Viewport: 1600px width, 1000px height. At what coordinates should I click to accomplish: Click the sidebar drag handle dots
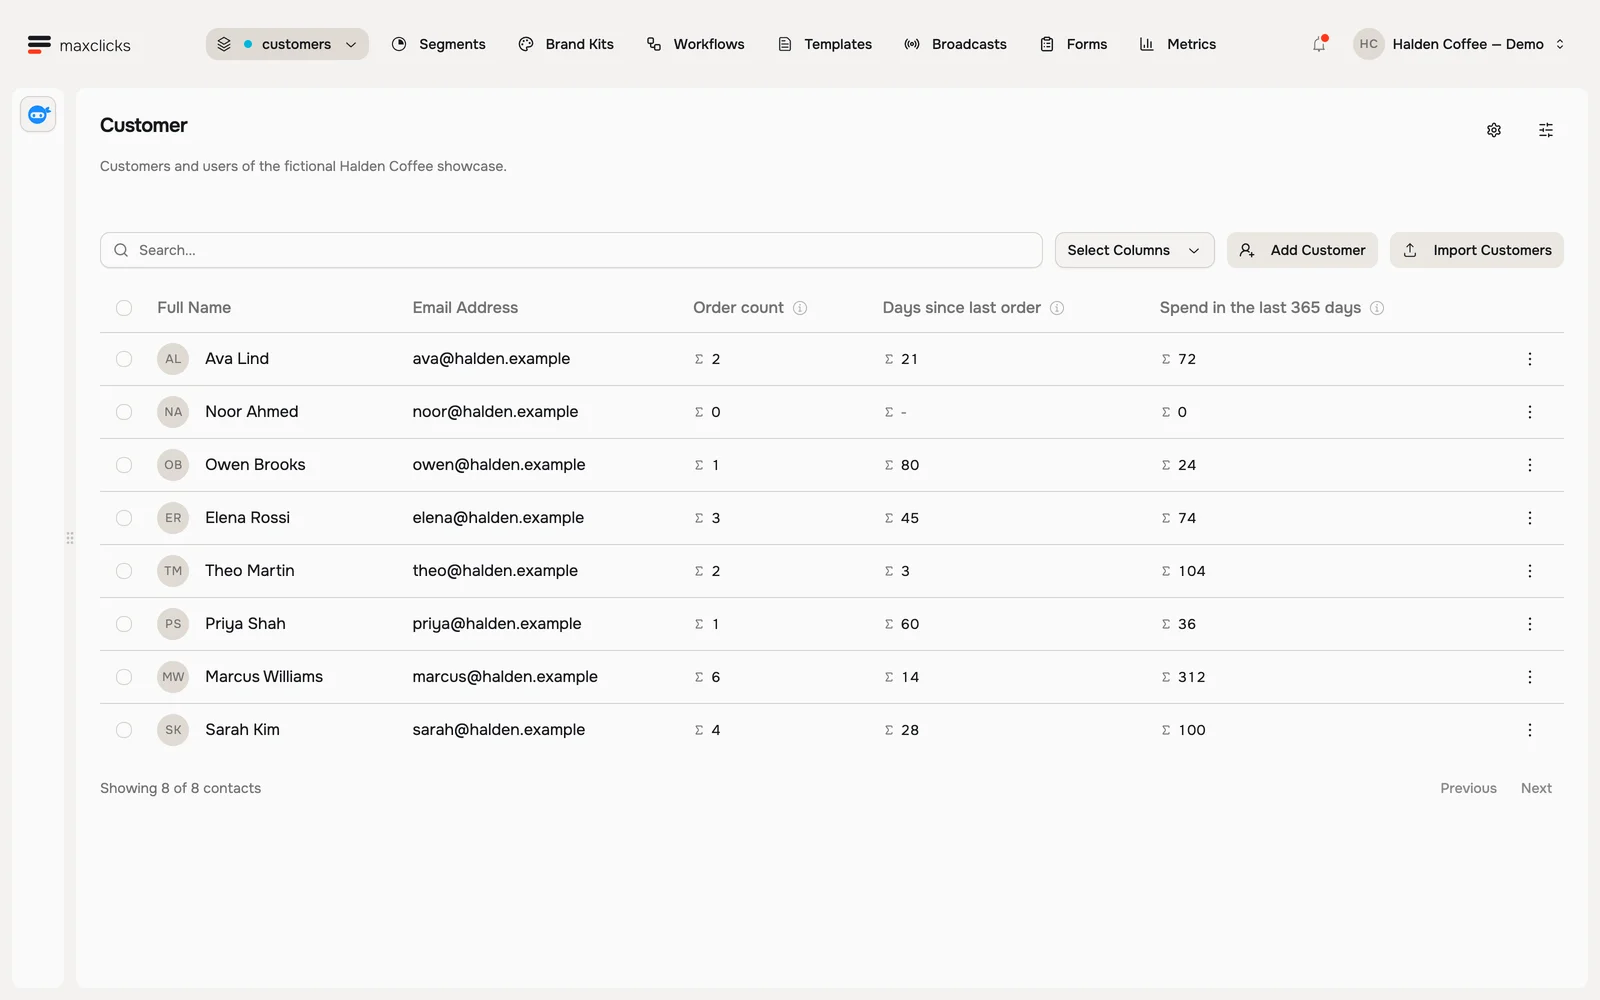tap(70, 538)
